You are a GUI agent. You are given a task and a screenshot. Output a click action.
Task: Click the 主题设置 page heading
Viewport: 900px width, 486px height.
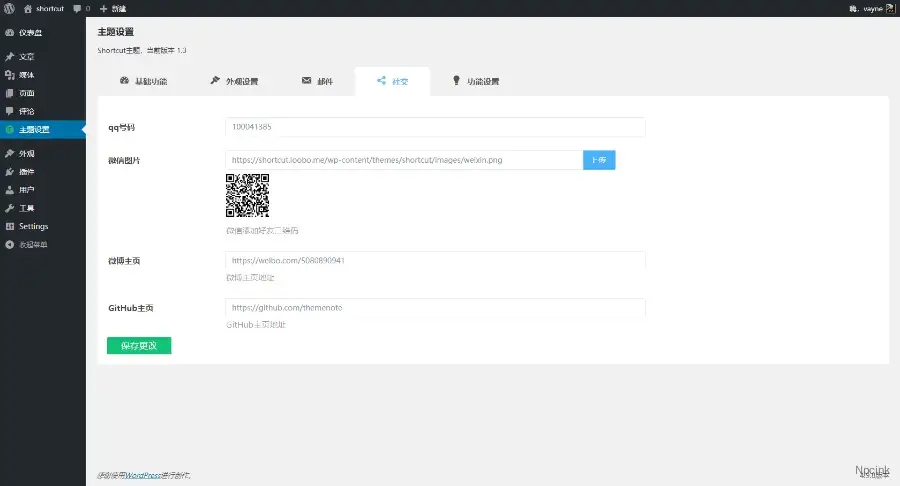[115, 32]
